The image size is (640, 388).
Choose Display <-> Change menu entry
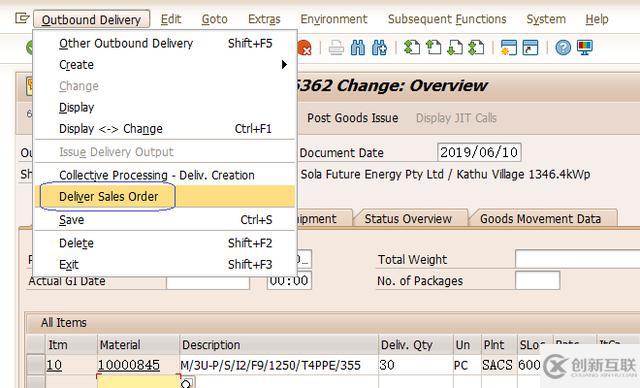coord(165,129)
